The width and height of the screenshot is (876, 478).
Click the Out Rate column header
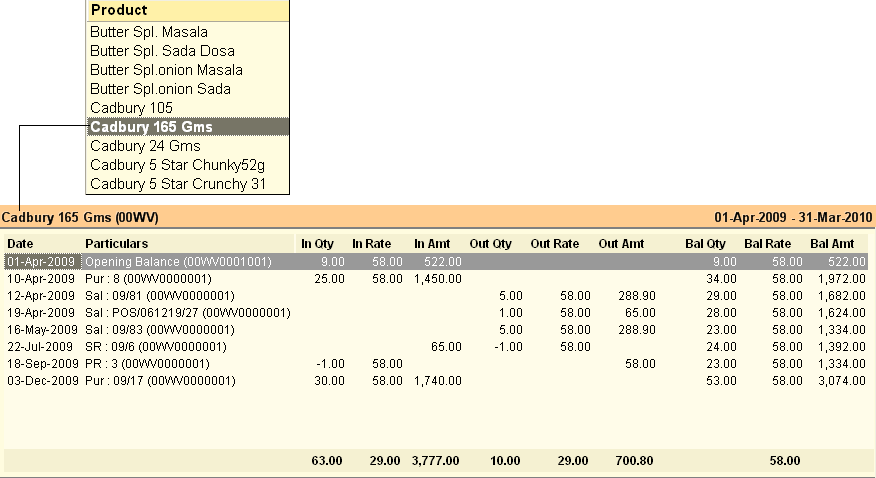[555, 243]
